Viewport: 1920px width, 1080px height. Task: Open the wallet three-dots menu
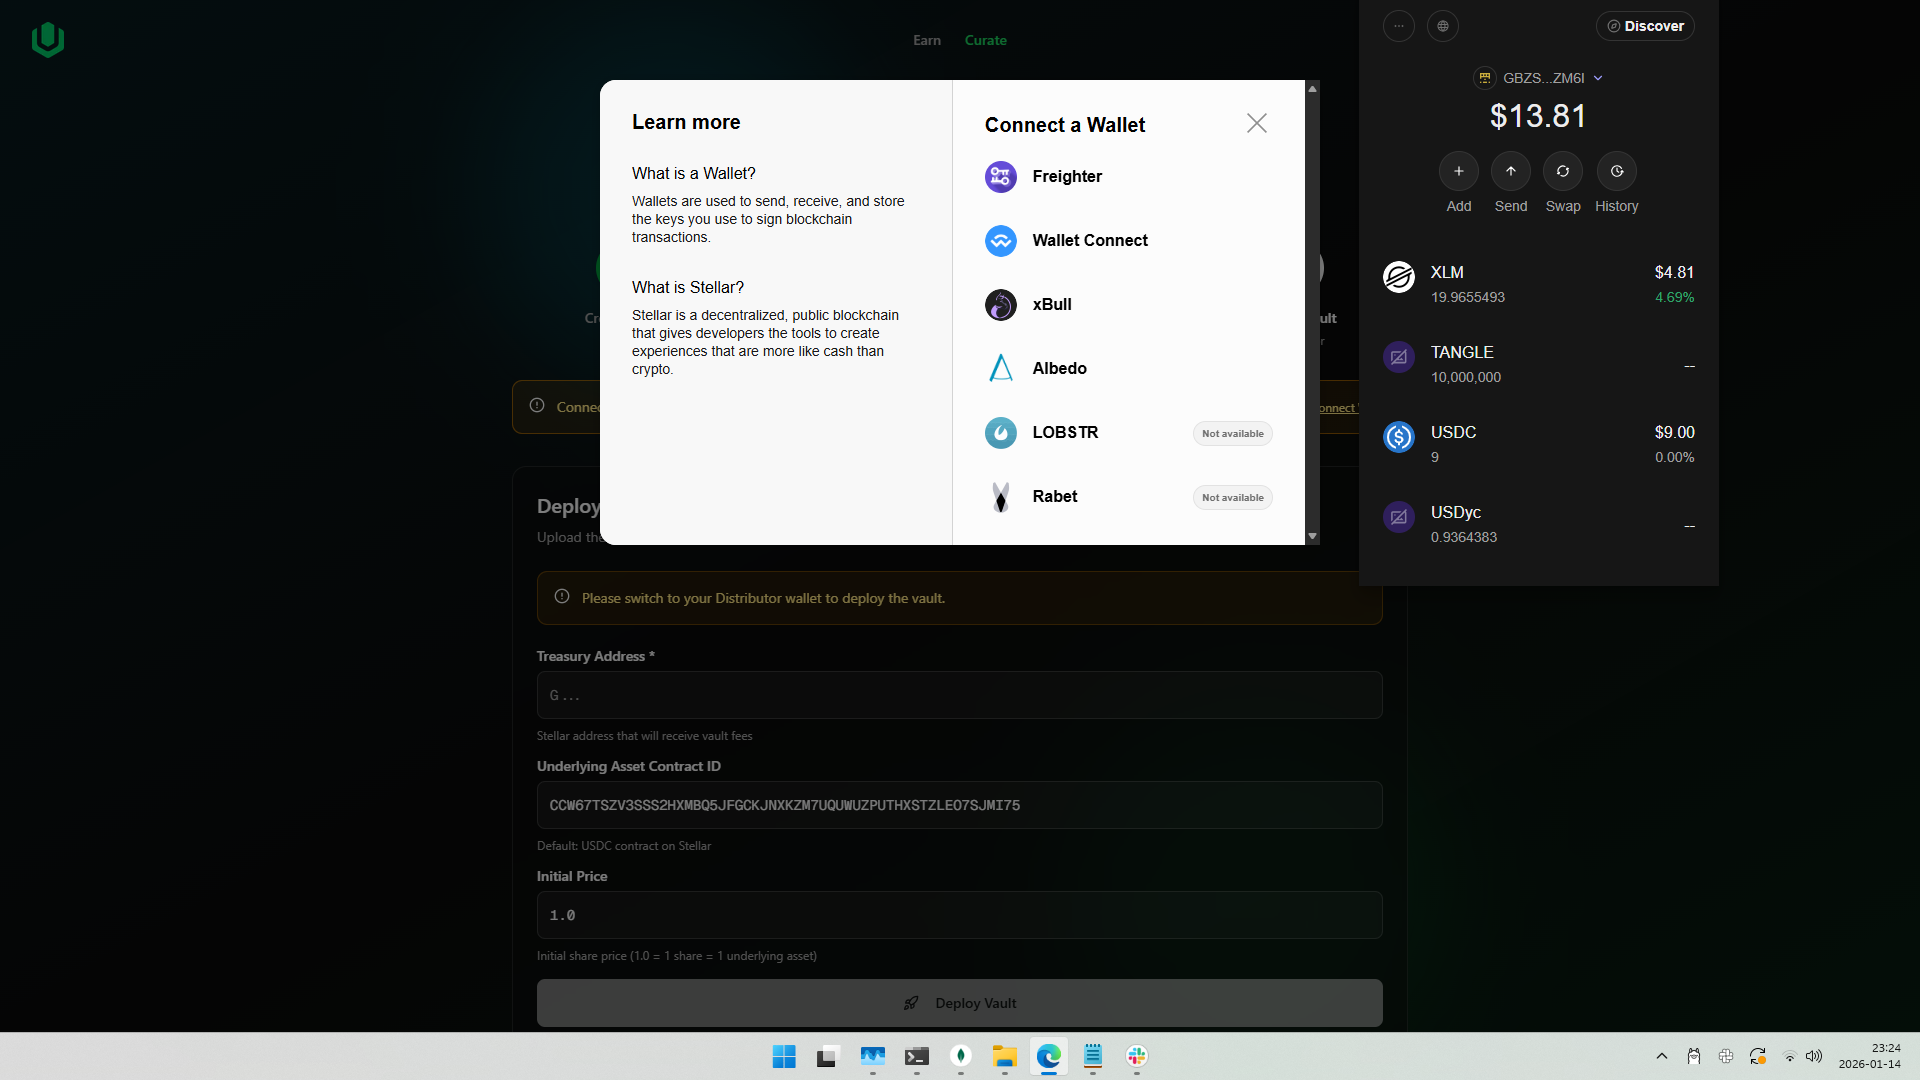1398,27
